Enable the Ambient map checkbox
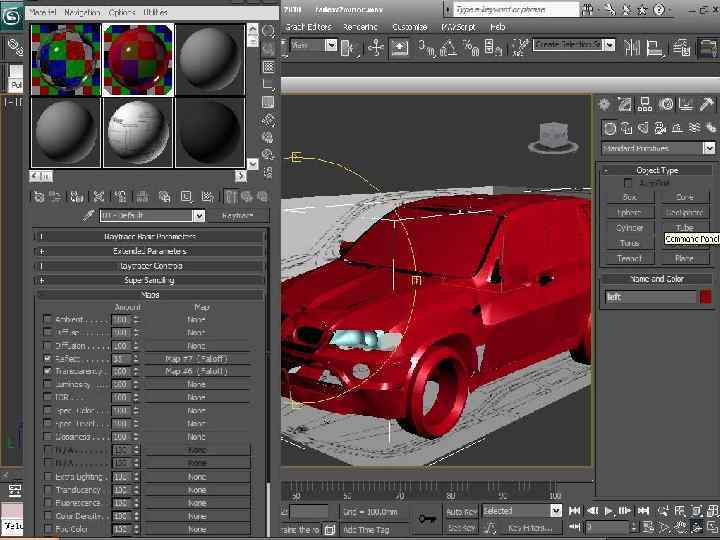 click(x=47, y=319)
